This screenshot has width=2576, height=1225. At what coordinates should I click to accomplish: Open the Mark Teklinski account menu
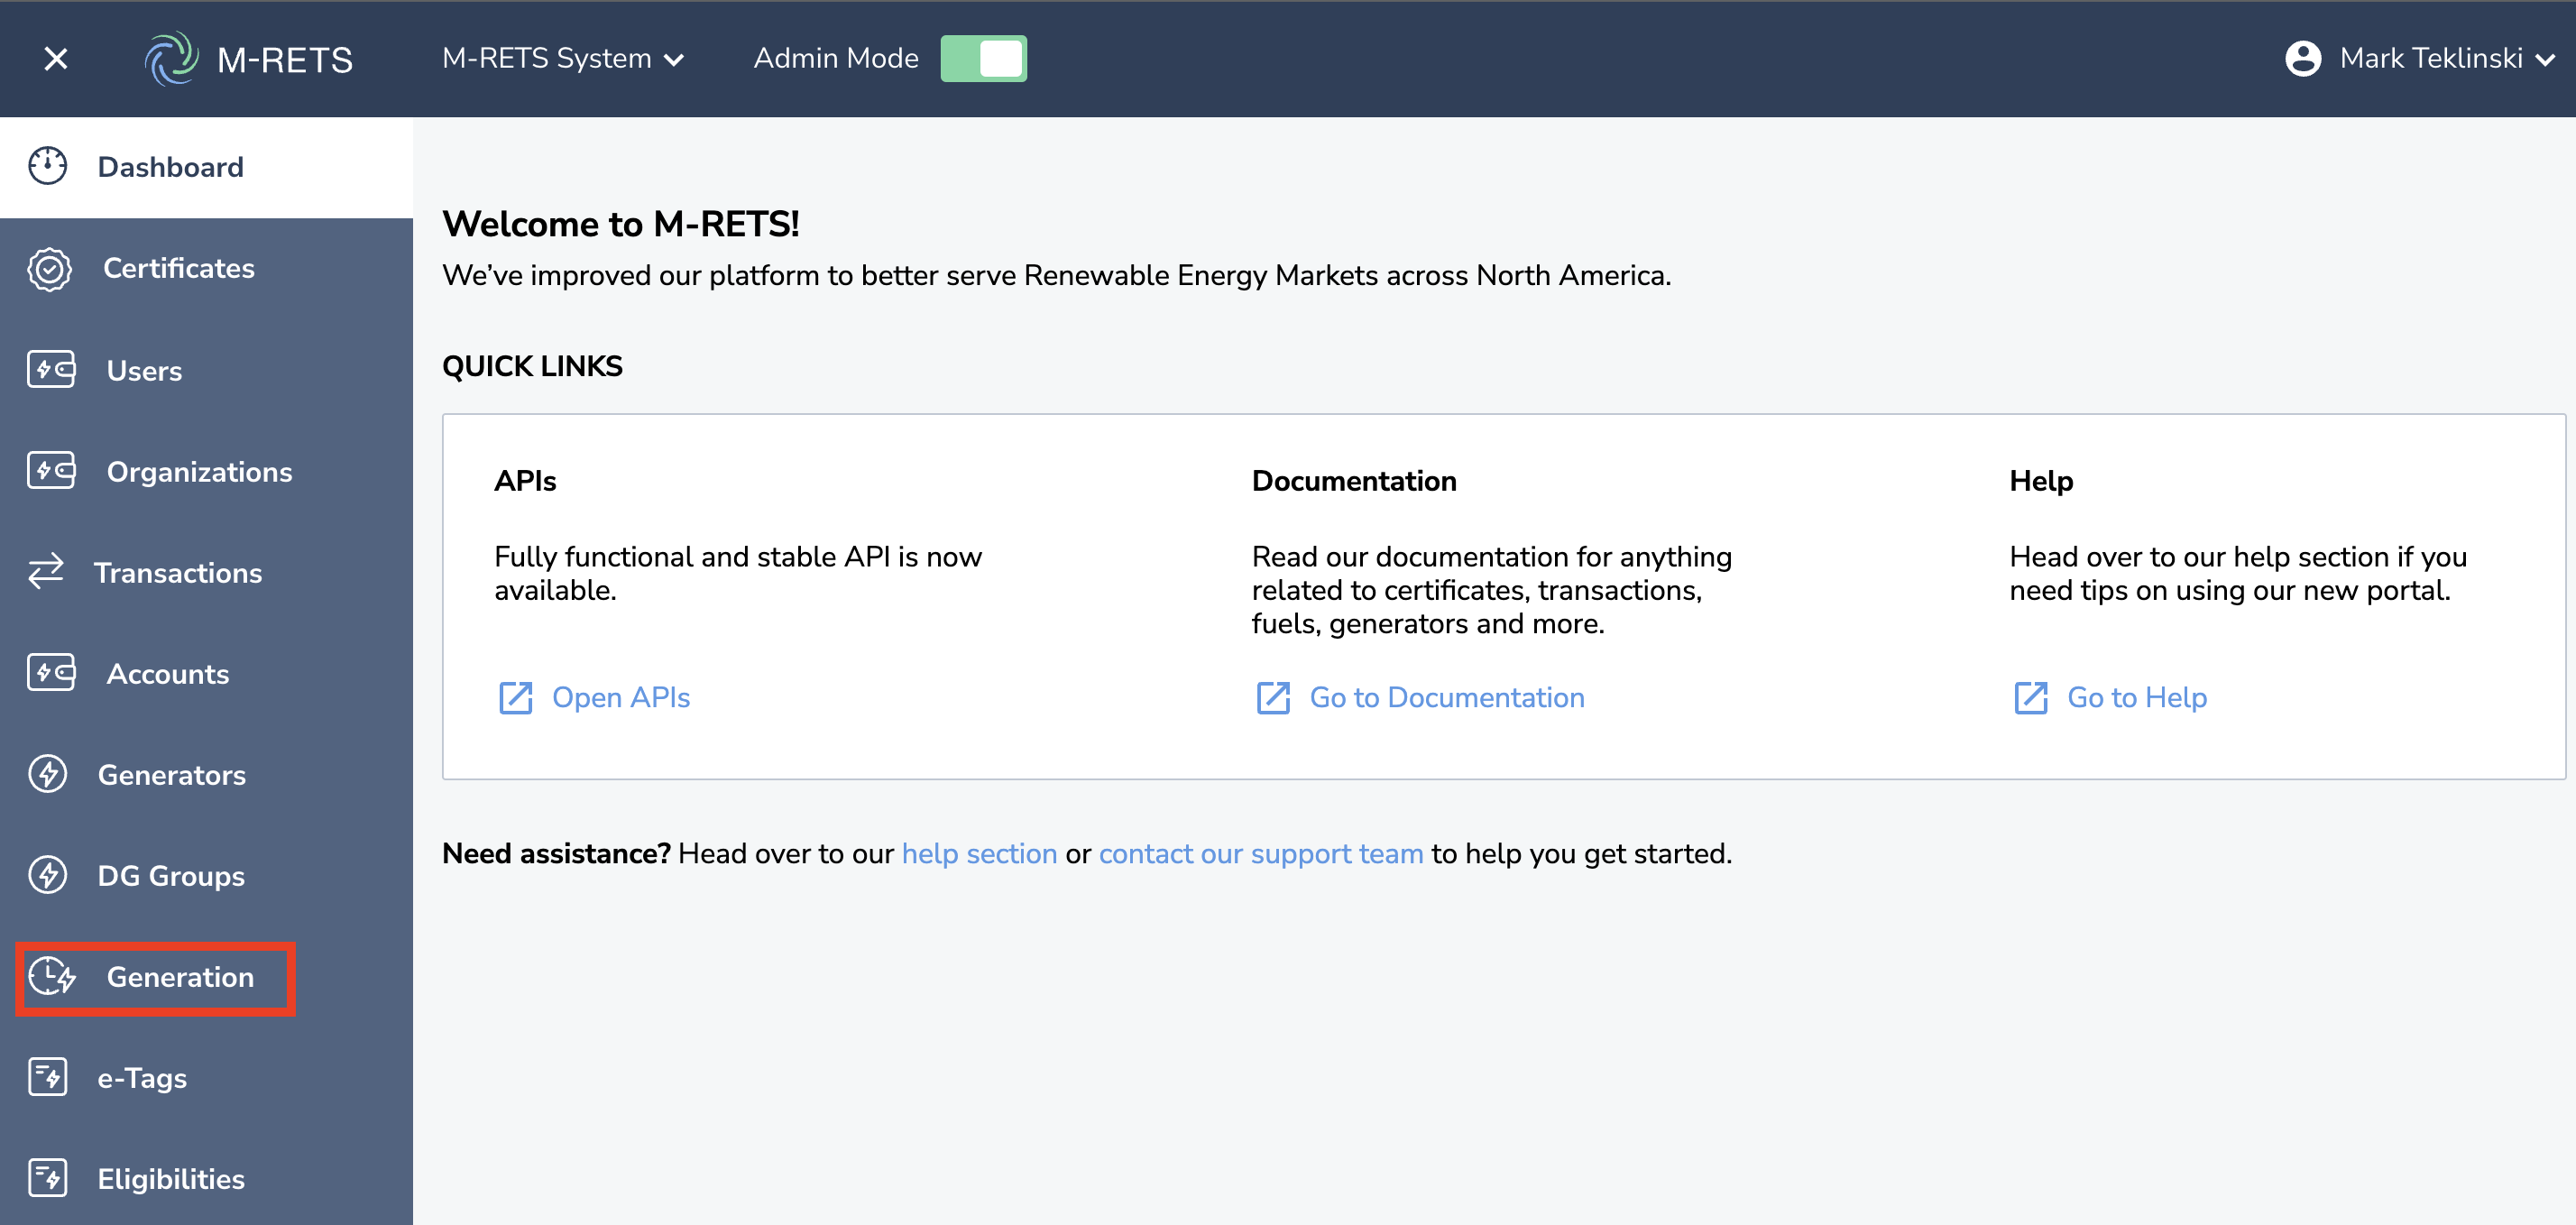click(x=2431, y=59)
